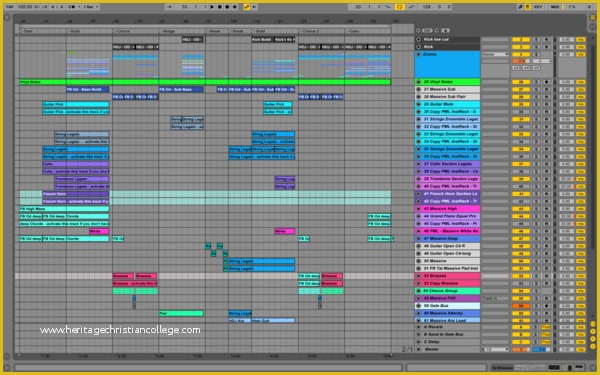
Task: Show or hide the detail view
Action: 592,368
